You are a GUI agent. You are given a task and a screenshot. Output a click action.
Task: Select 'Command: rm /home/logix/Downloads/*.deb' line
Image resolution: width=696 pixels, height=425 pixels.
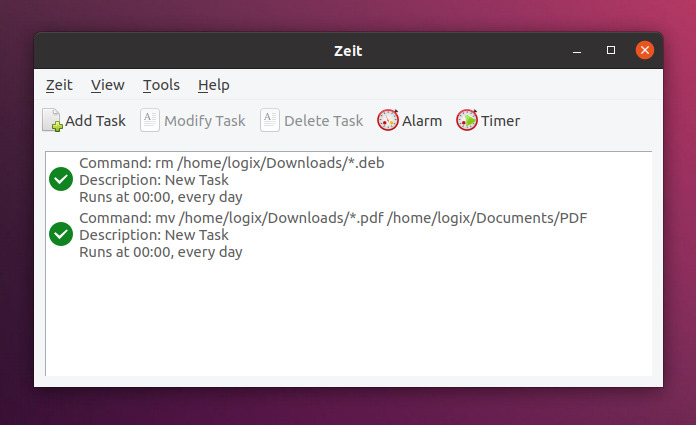tap(232, 163)
